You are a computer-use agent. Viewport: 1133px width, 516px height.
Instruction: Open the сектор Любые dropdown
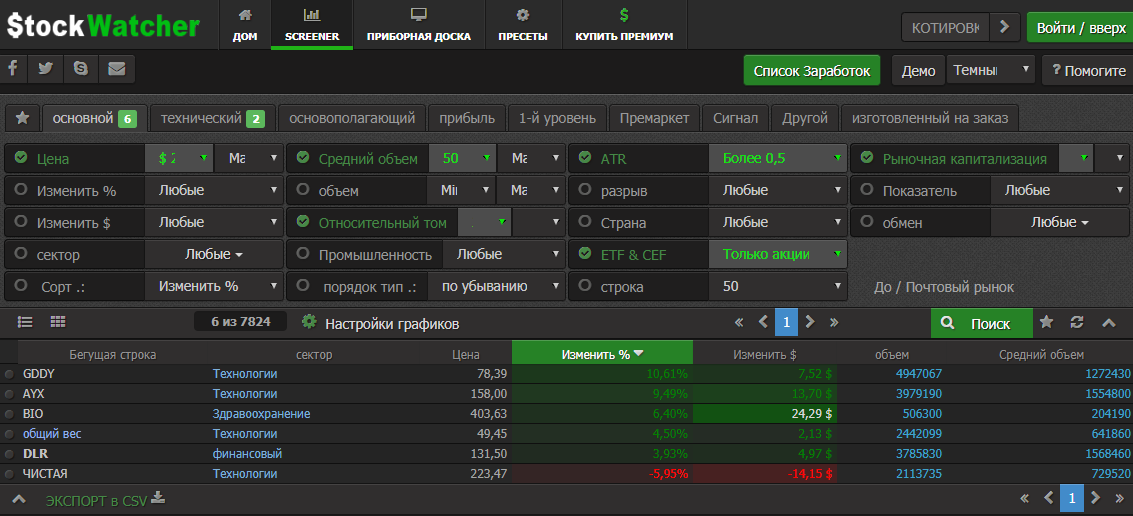pos(213,254)
